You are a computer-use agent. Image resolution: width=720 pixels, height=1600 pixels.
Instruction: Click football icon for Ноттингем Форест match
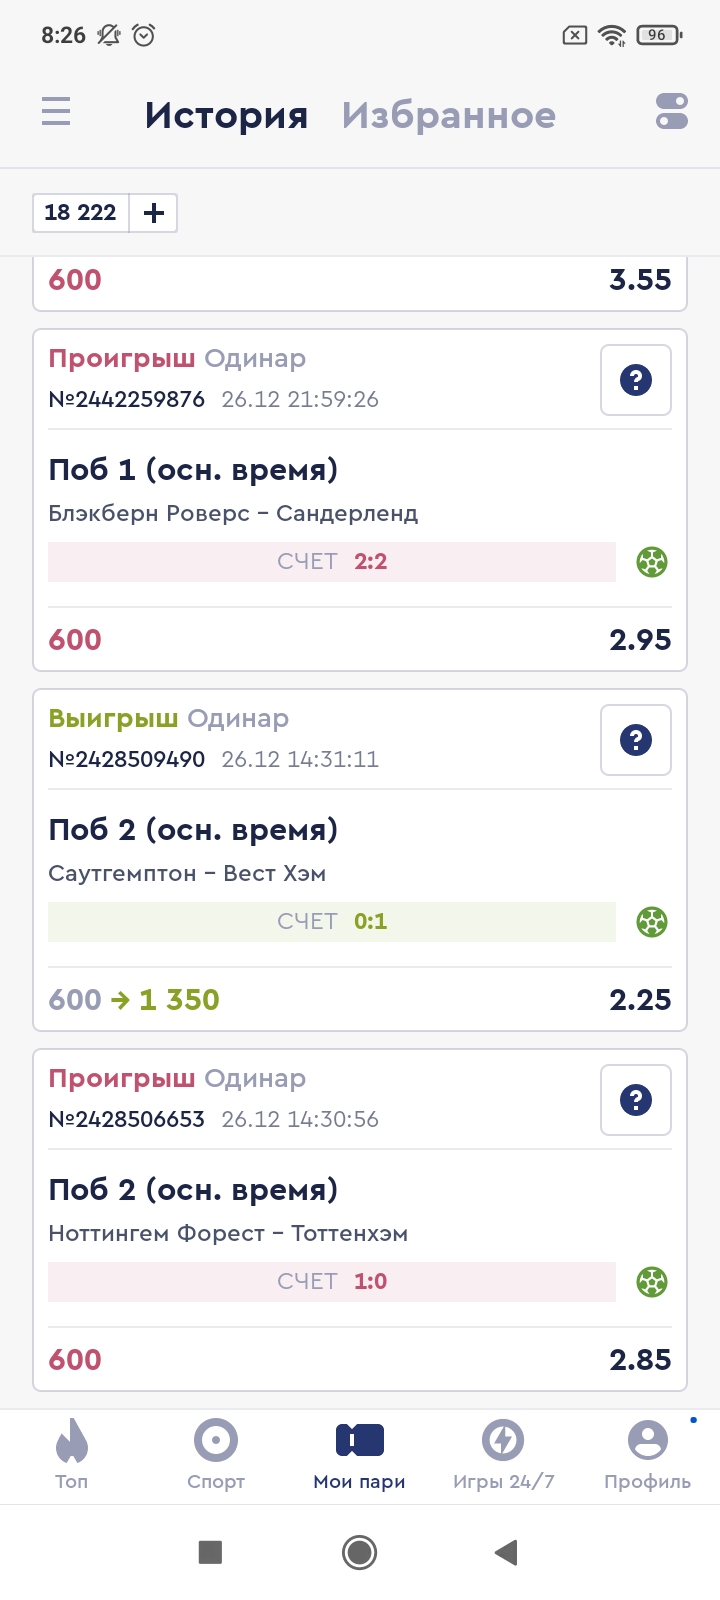click(x=652, y=1282)
